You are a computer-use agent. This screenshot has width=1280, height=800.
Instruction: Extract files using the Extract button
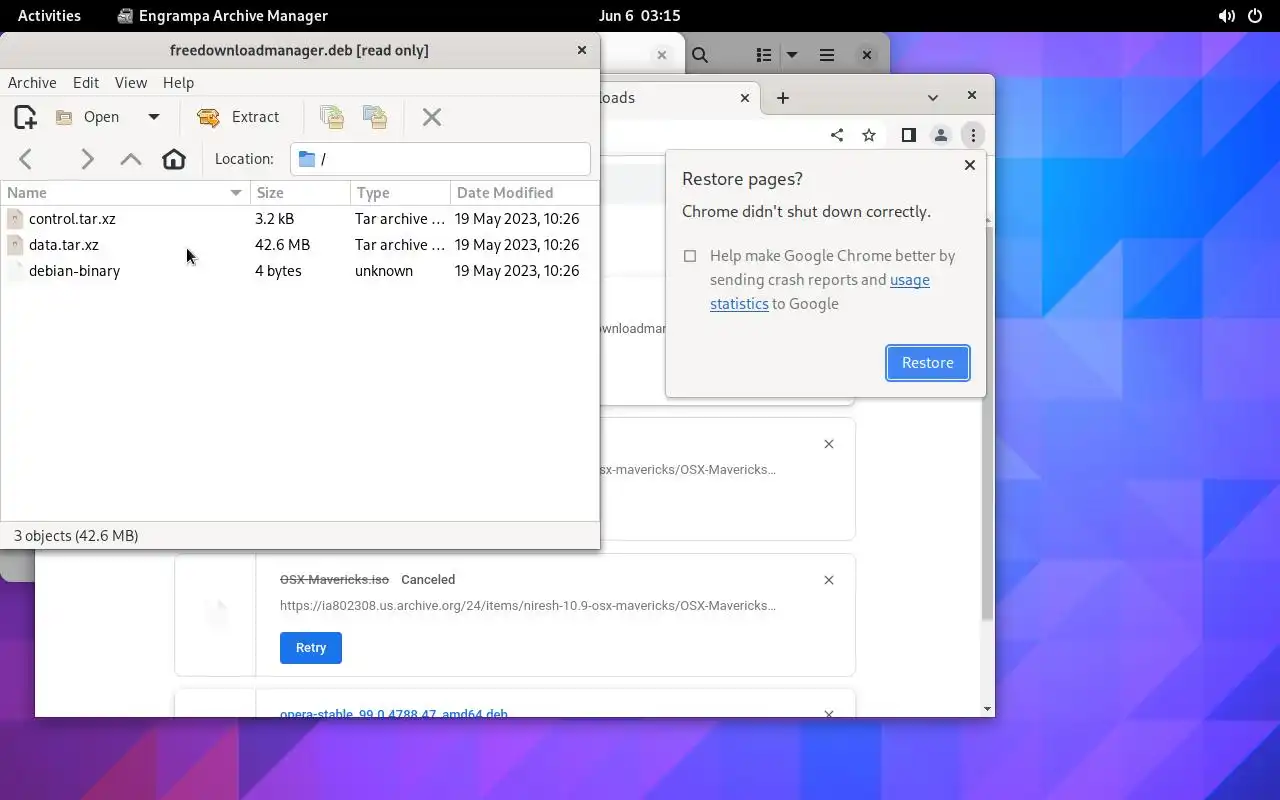(239, 117)
